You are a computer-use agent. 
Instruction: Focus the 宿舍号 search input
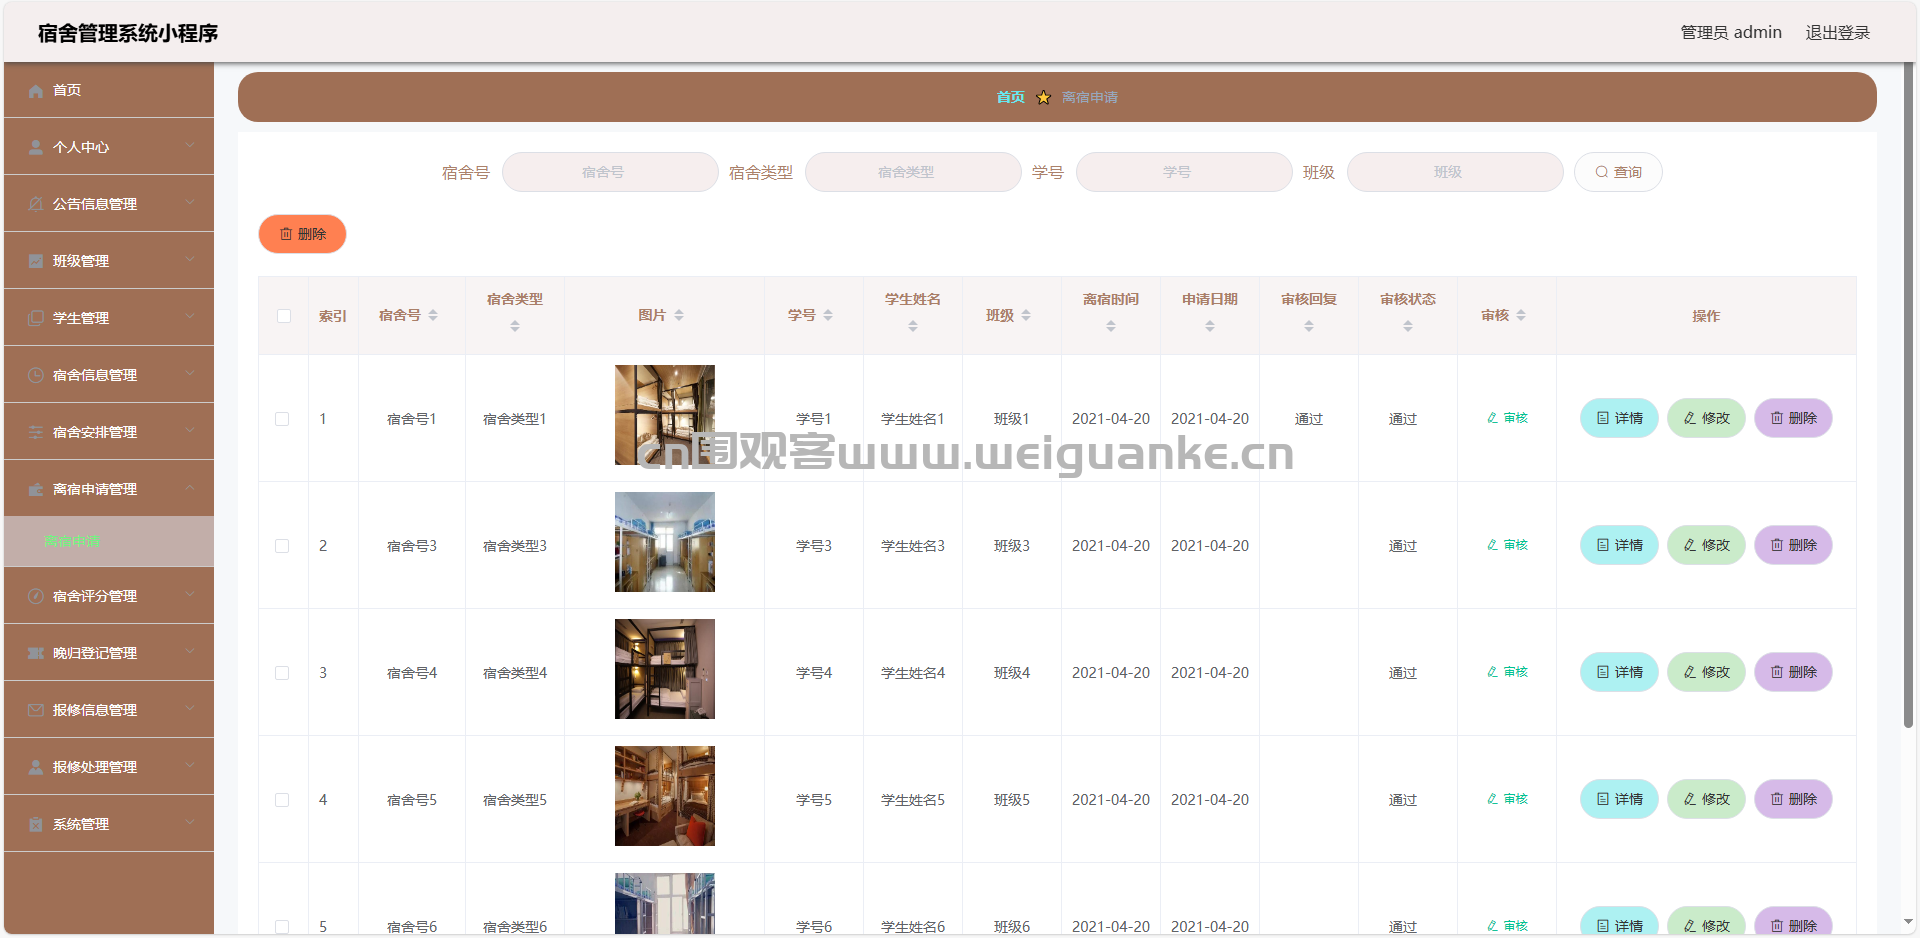[610, 172]
